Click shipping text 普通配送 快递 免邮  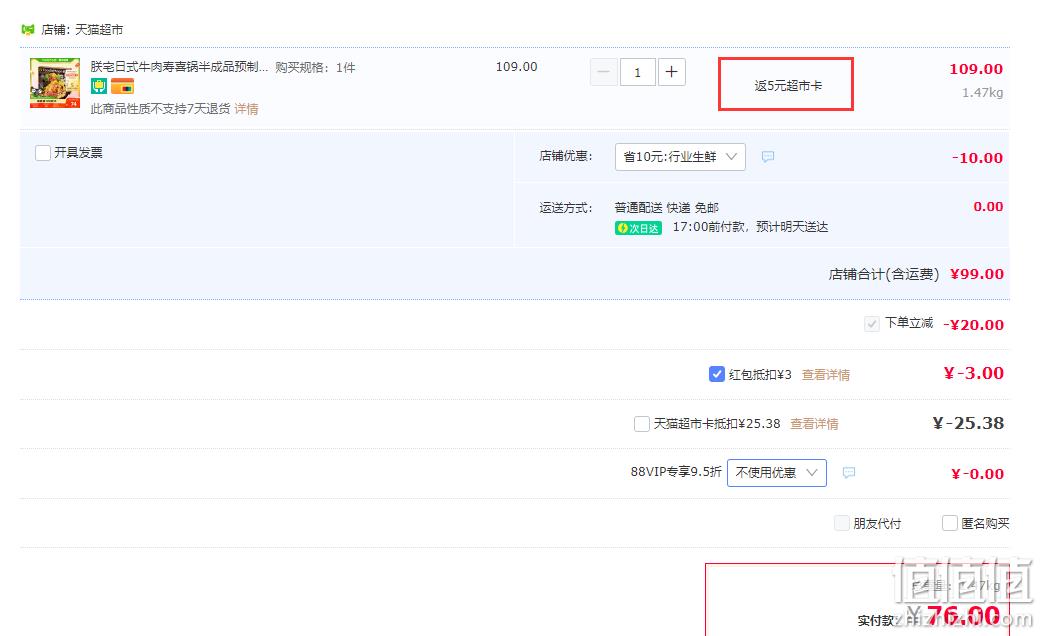667,208
